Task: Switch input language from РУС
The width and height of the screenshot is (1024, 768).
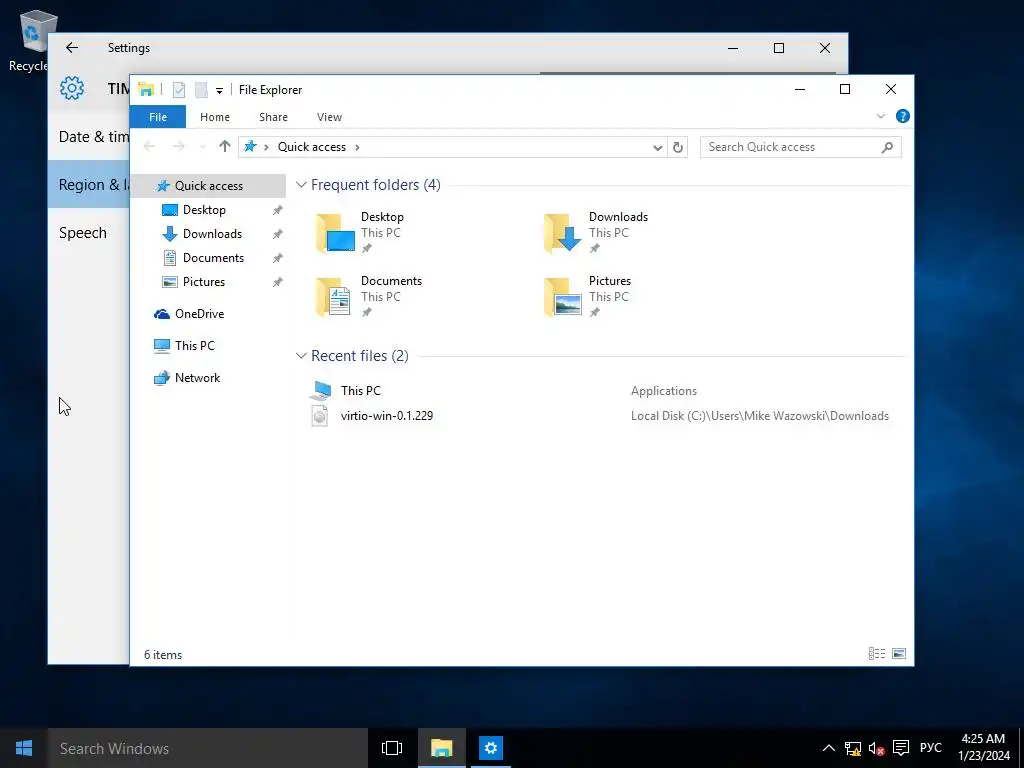Action: click(x=931, y=748)
